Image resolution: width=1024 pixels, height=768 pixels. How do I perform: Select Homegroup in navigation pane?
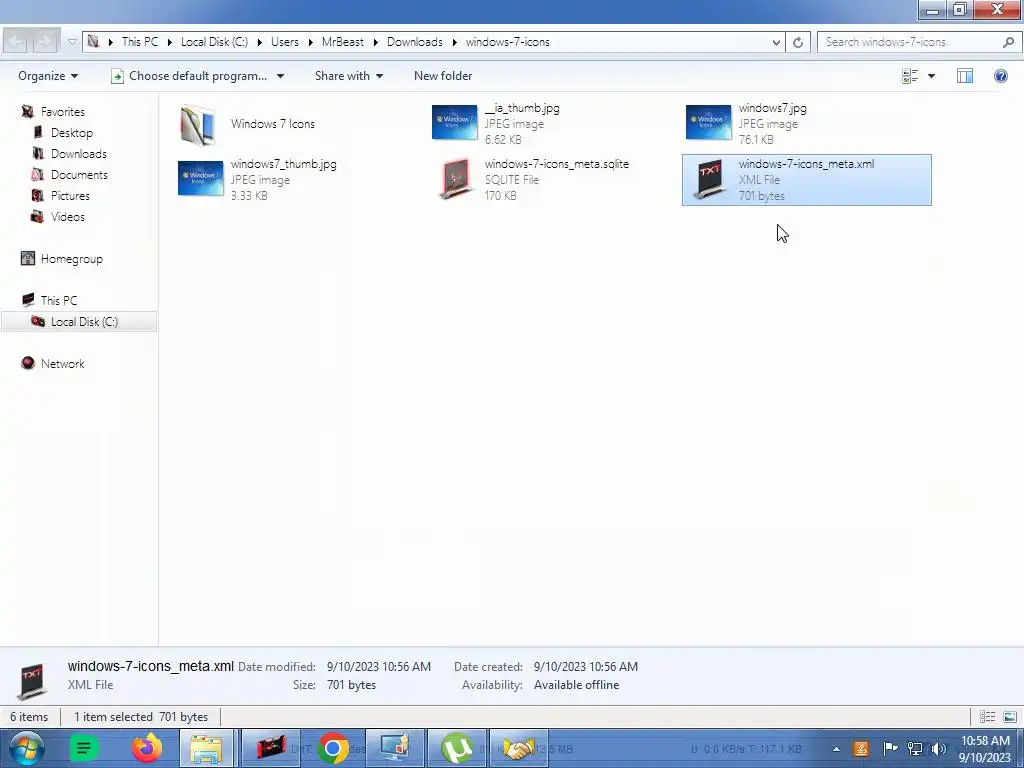click(71, 259)
